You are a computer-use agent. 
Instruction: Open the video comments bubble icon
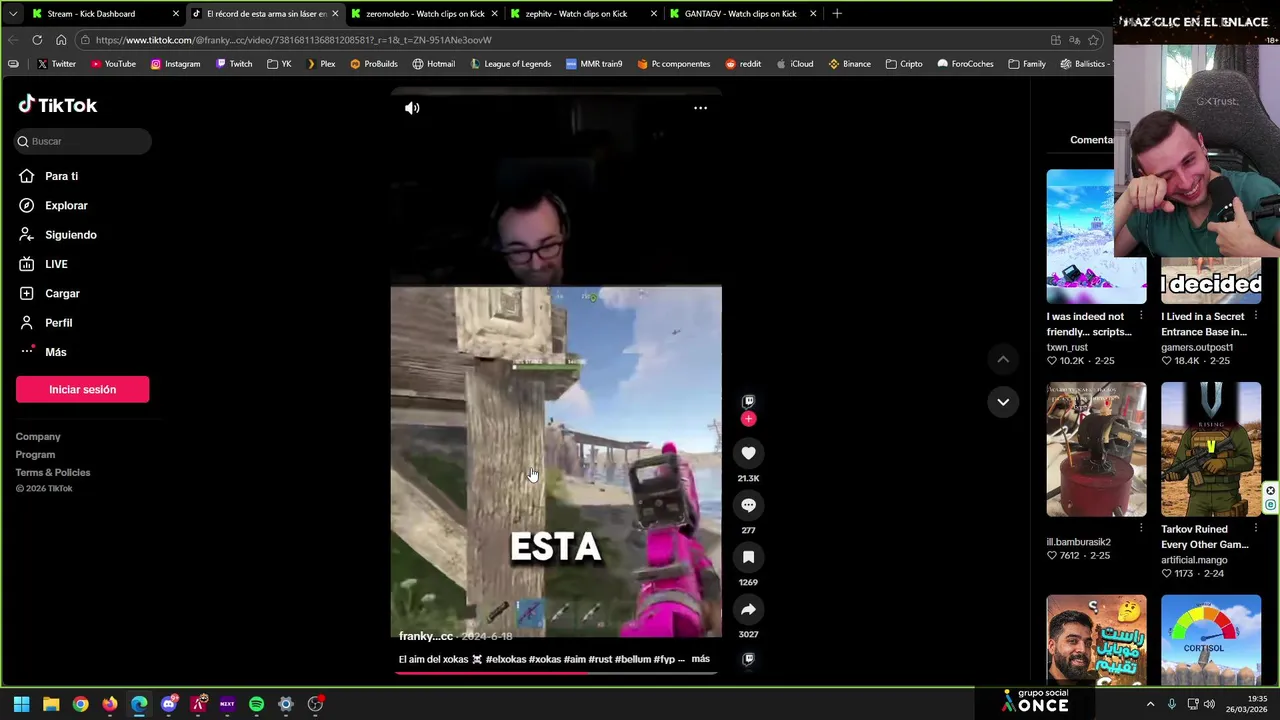[x=748, y=505]
